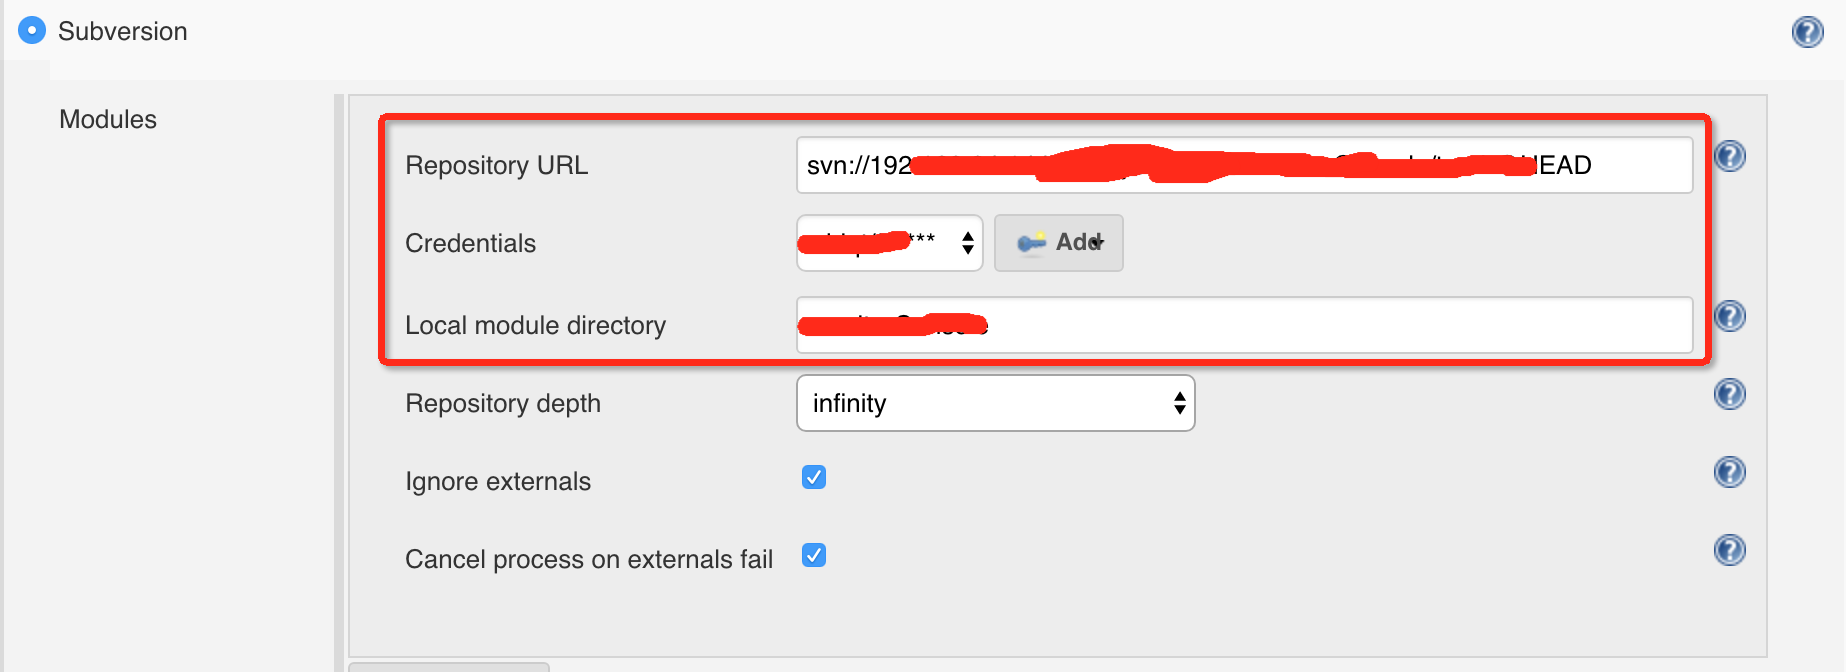Viewport: 1846px width, 672px height.
Task: Open the Credentials dropdown
Action: tap(888, 243)
